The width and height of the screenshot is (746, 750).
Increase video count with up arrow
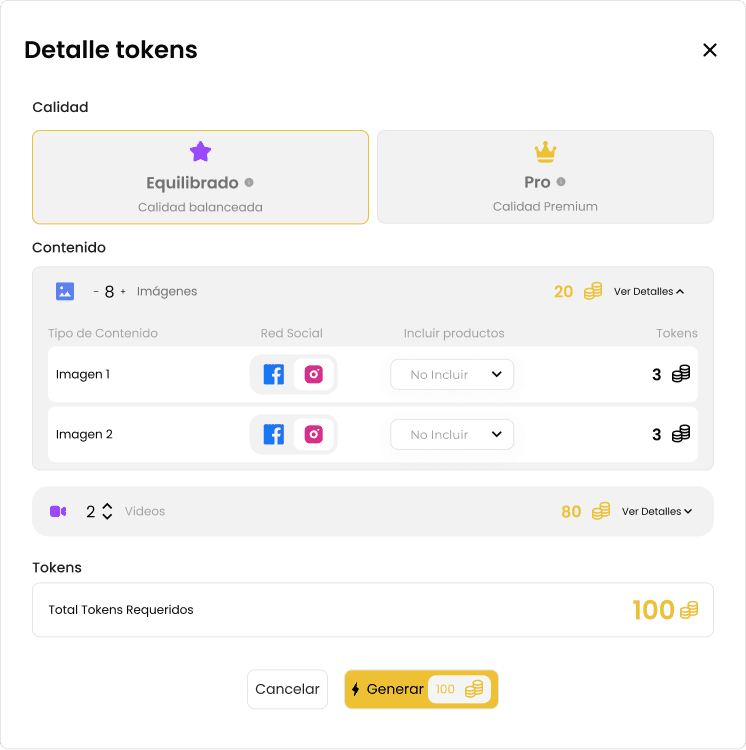point(107,506)
